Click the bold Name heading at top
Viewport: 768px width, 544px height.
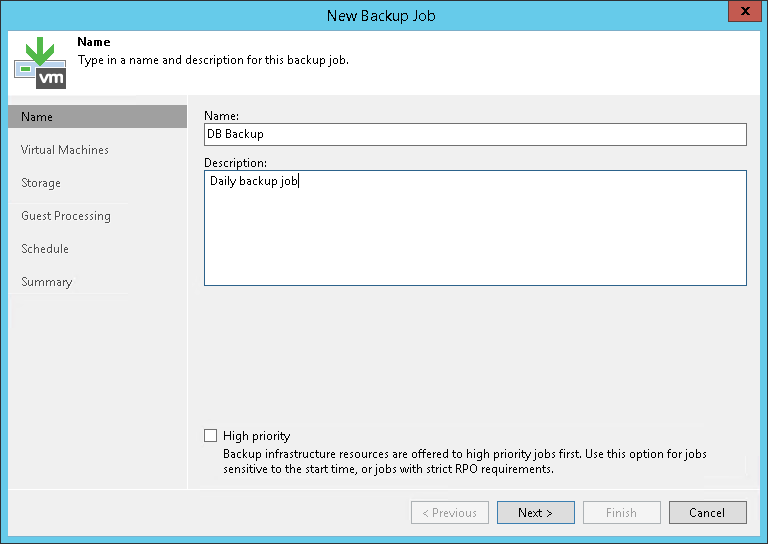click(94, 43)
